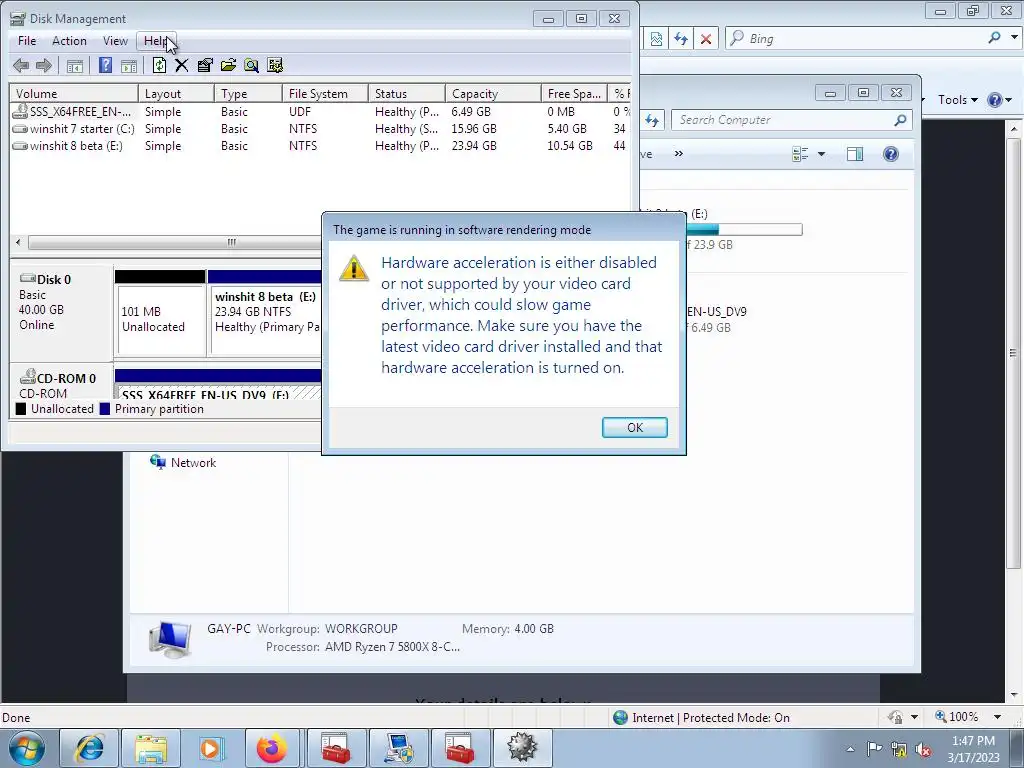Expand the Explorer toolbar overflow chevron
The image size is (1024, 768).
point(679,154)
